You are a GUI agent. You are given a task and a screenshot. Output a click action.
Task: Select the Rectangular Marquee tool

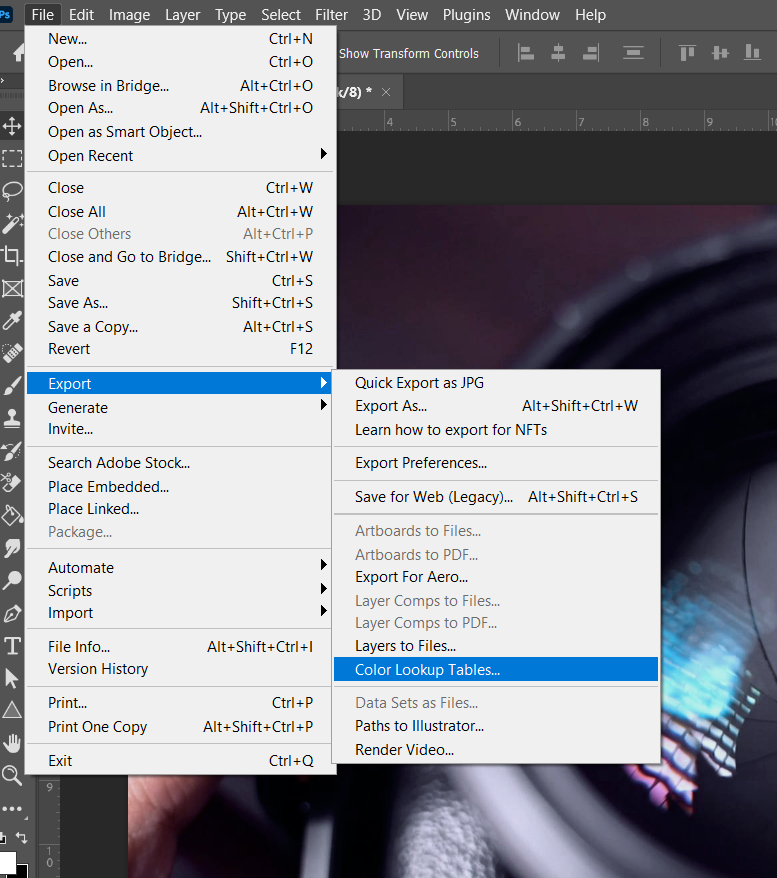click(x=12, y=158)
